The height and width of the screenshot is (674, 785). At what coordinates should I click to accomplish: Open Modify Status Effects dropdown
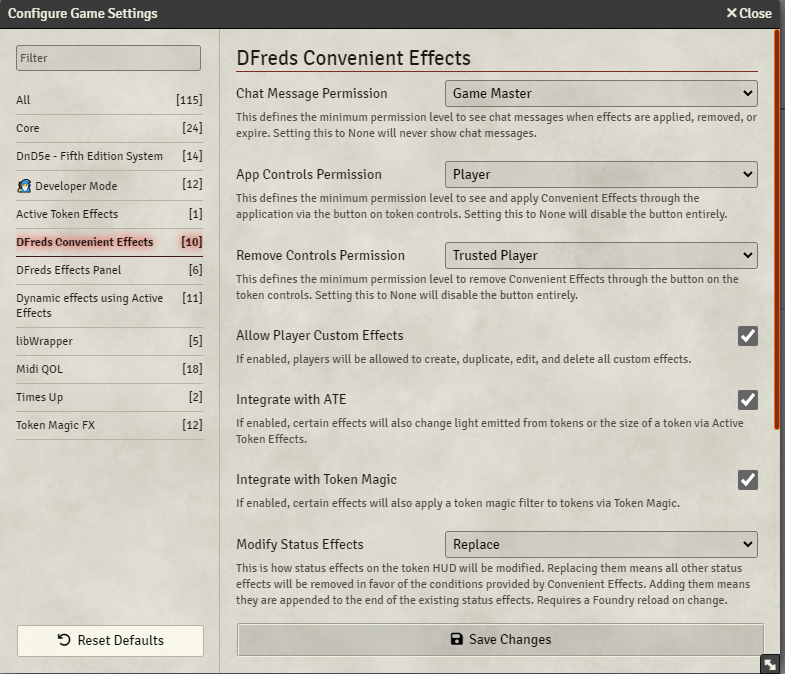point(601,545)
